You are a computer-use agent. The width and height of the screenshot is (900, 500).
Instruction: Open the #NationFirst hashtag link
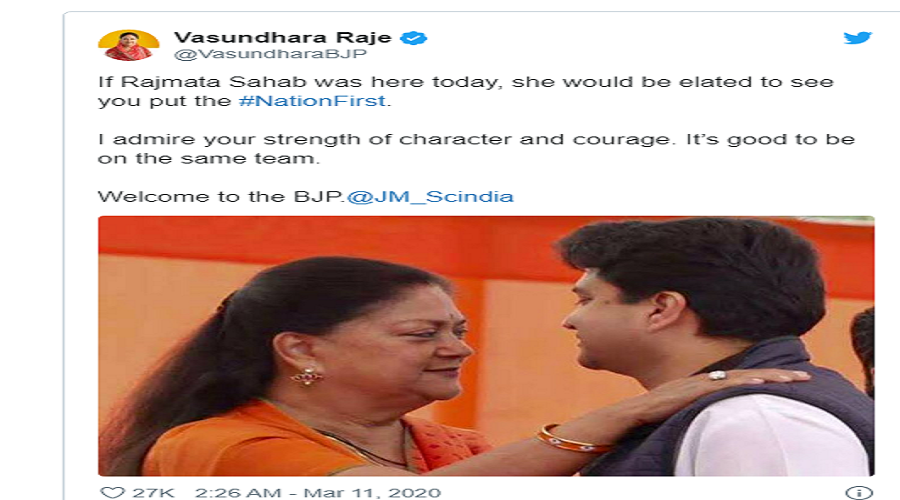(x=312, y=101)
